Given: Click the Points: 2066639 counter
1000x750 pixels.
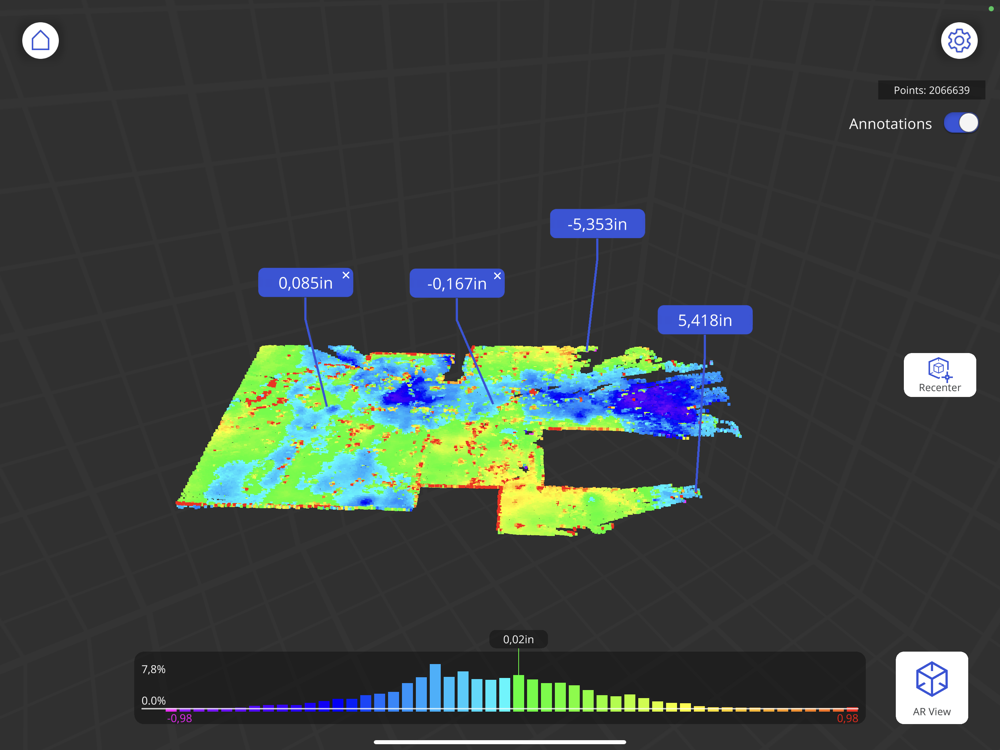Looking at the screenshot, I should tap(931, 90).
